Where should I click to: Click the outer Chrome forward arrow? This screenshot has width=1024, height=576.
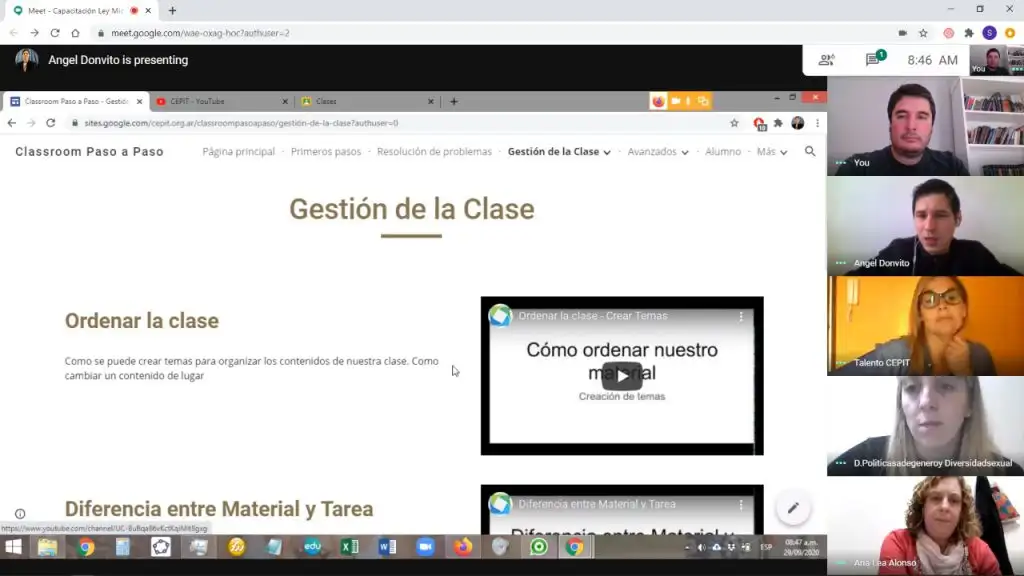(34, 33)
